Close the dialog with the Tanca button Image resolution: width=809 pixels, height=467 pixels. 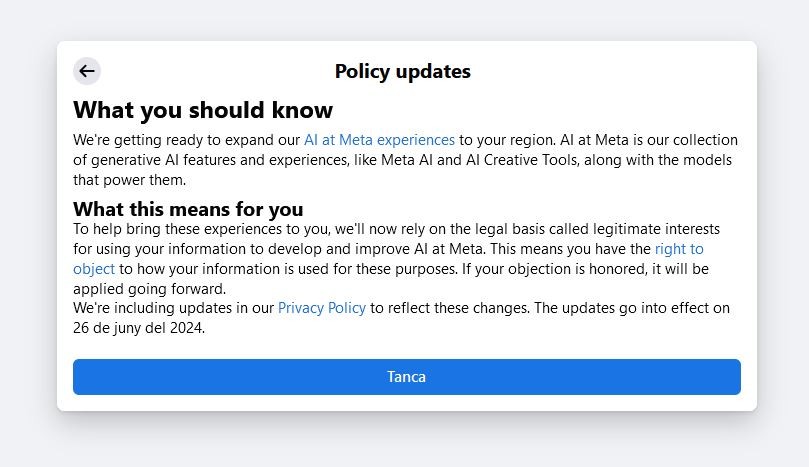click(x=407, y=377)
